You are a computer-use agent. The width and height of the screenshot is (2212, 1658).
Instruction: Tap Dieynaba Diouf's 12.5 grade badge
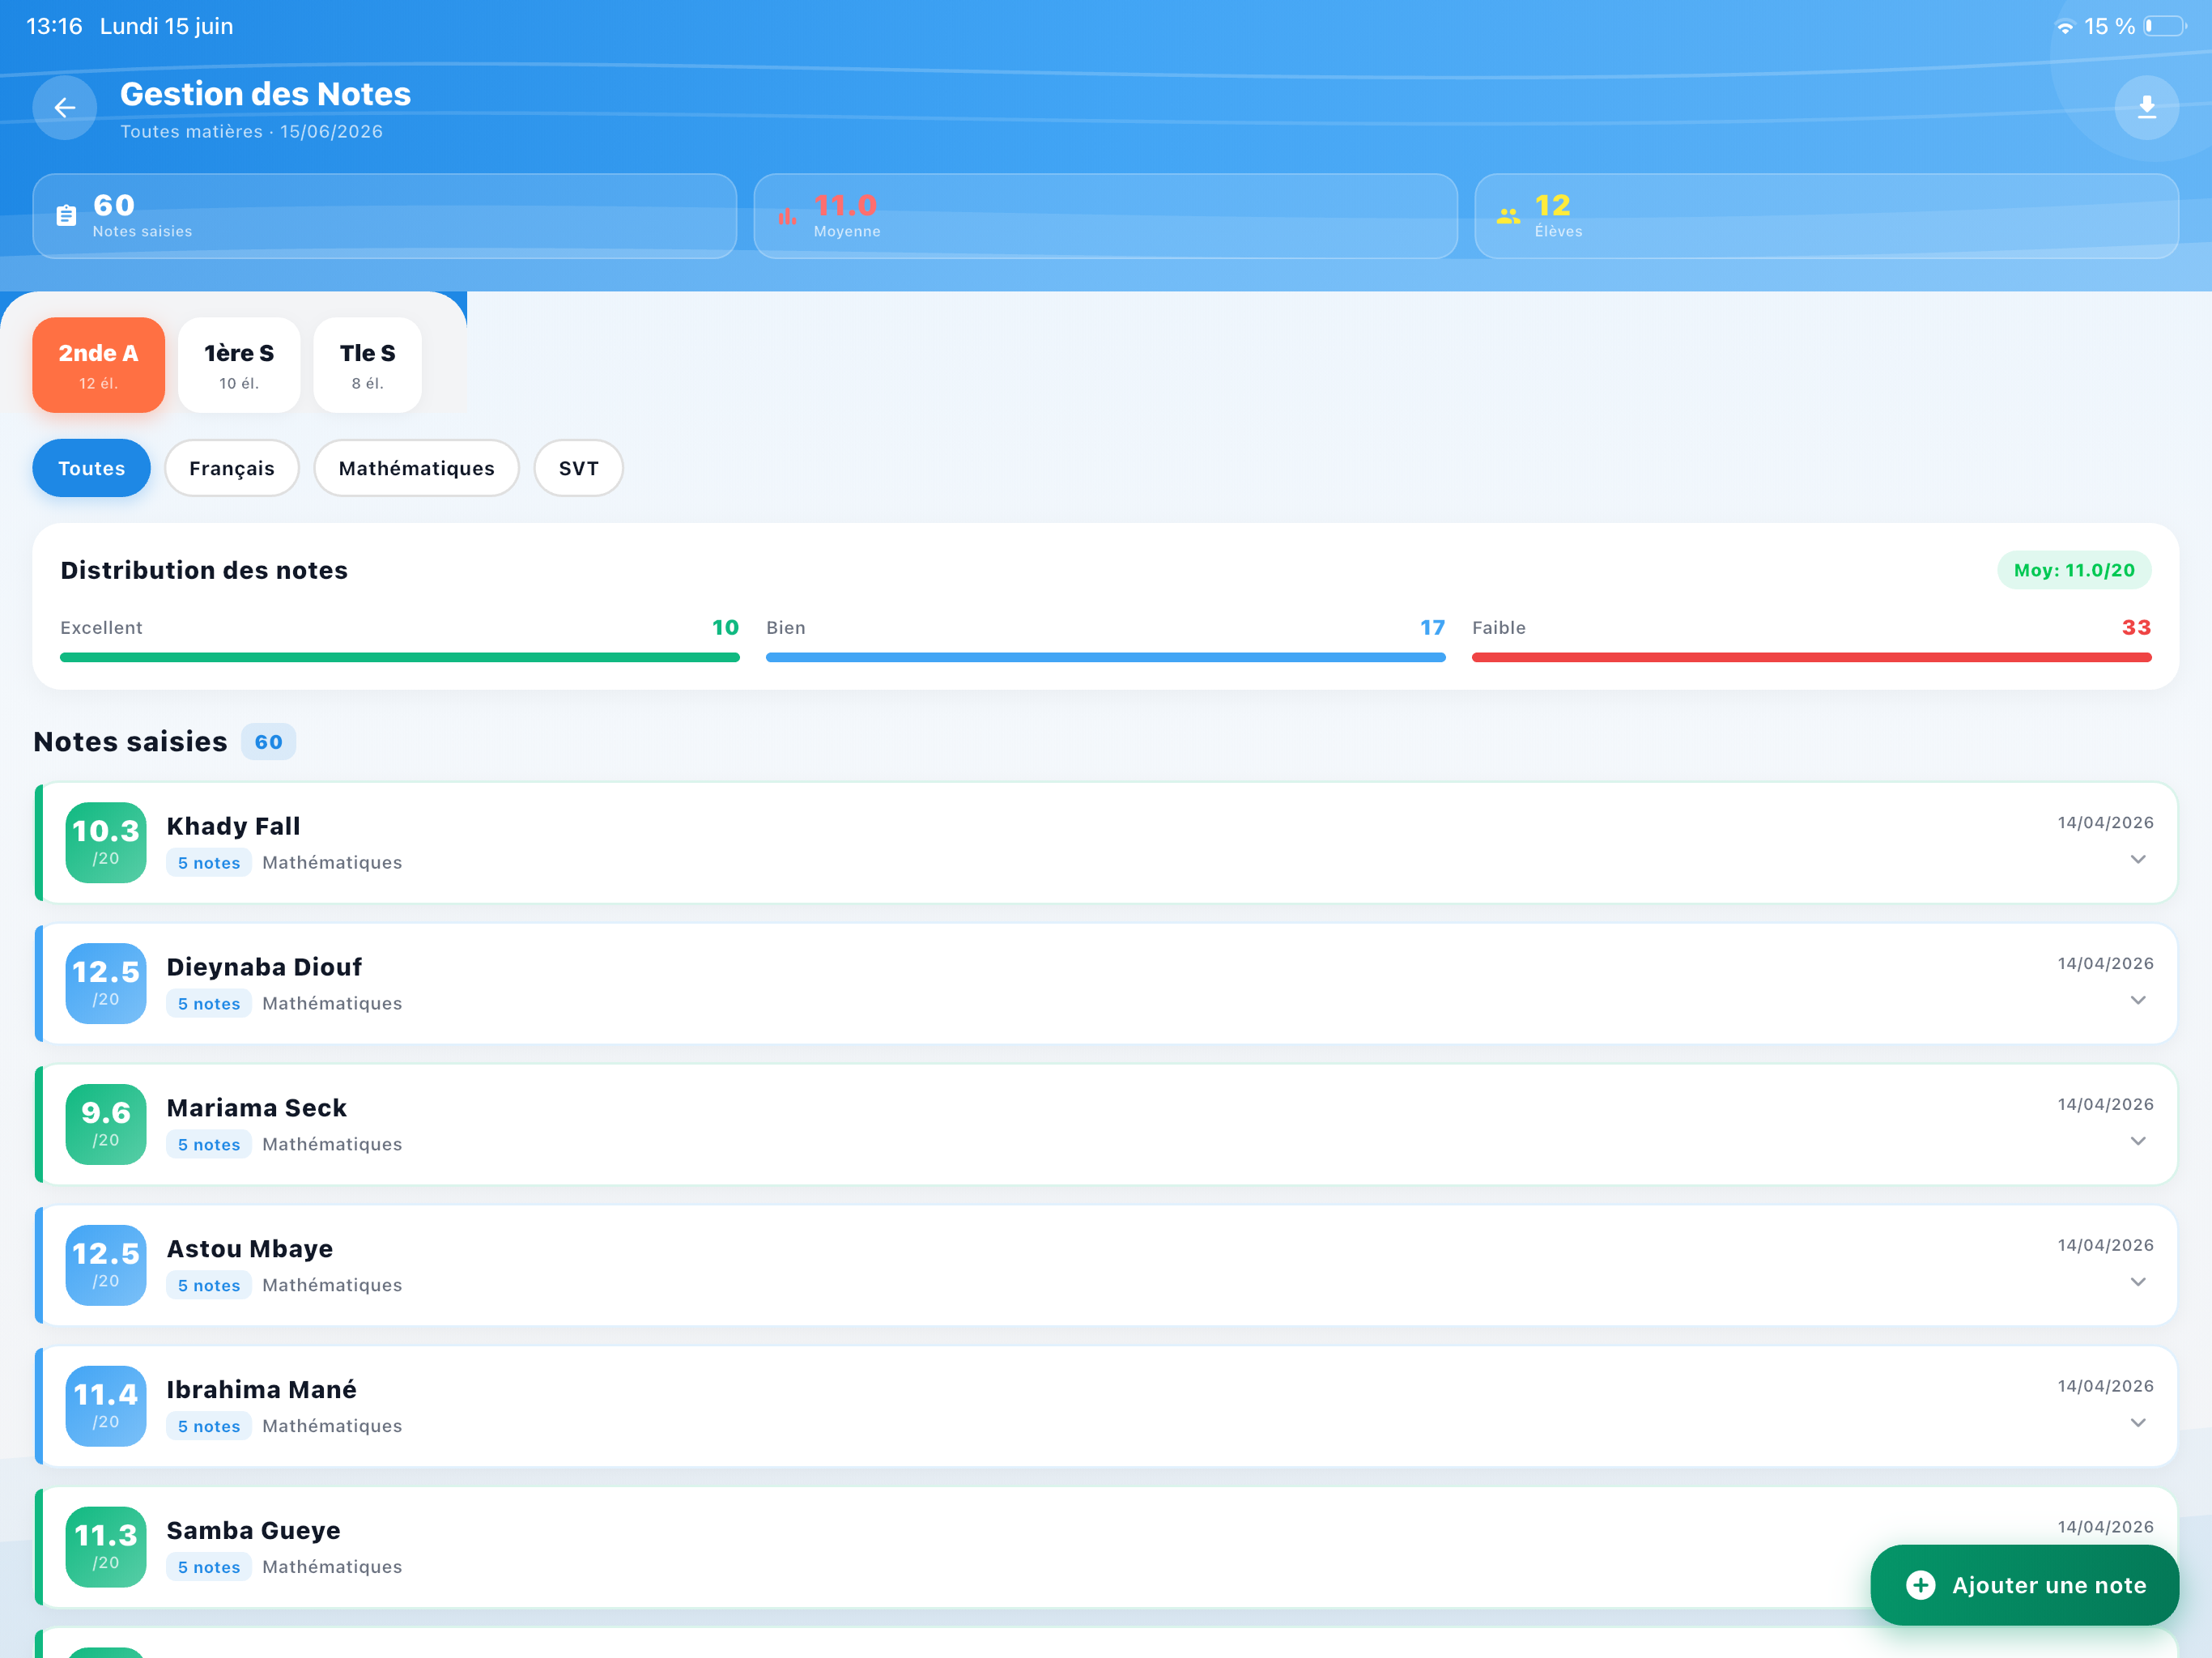pos(106,984)
